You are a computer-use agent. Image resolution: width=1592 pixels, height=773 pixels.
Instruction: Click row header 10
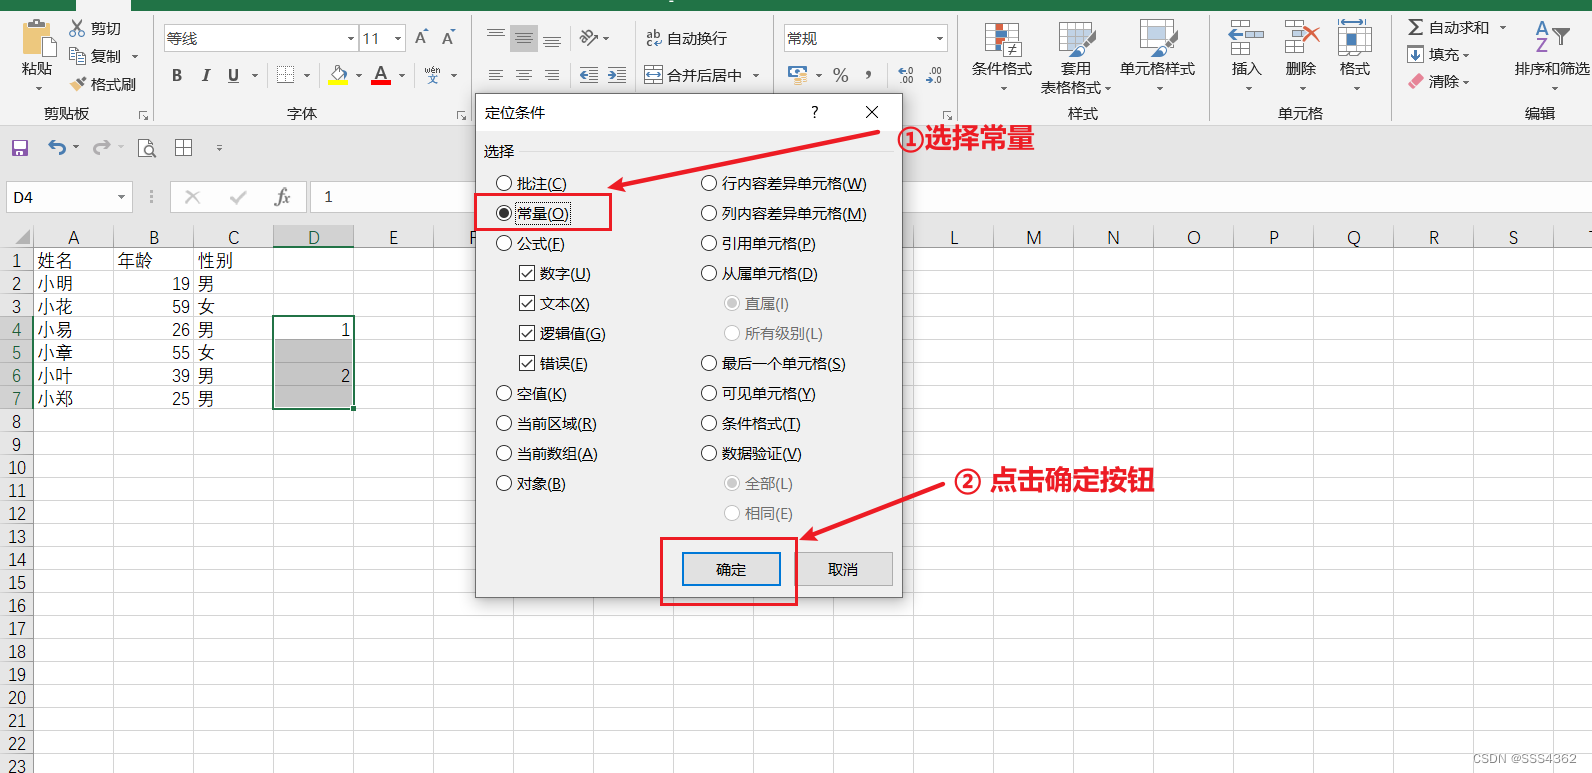pyautogui.click(x=17, y=467)
